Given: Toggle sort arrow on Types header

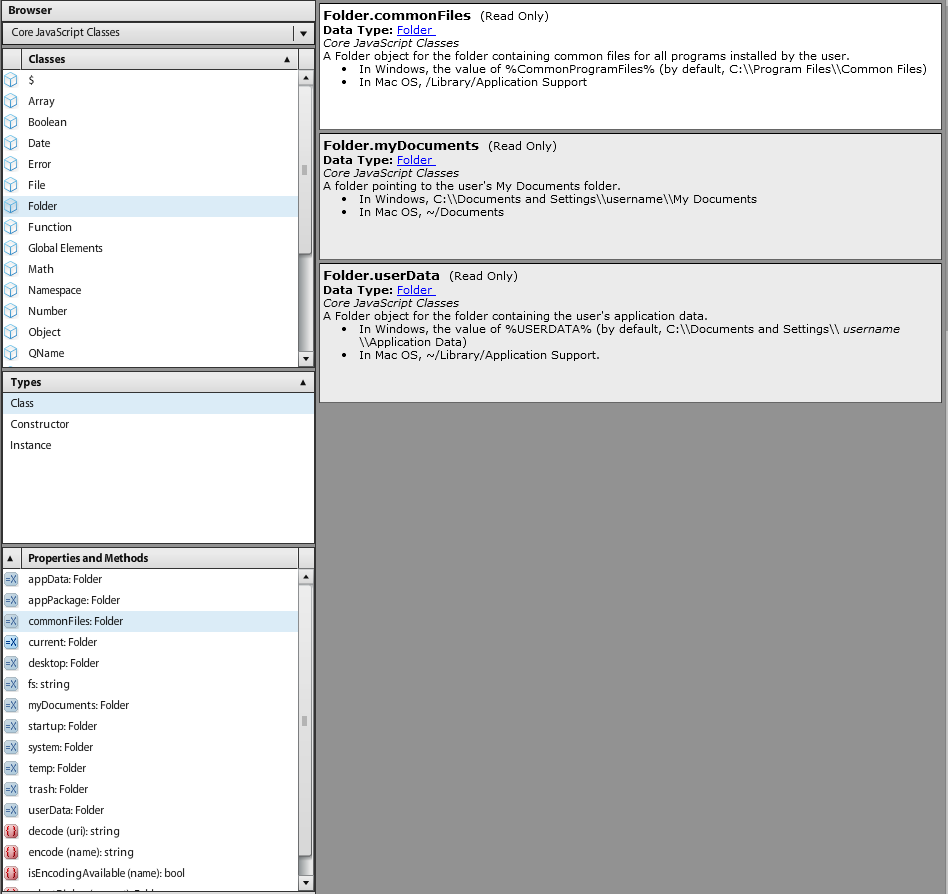Looking at the screenshot, I should [303, 383].
